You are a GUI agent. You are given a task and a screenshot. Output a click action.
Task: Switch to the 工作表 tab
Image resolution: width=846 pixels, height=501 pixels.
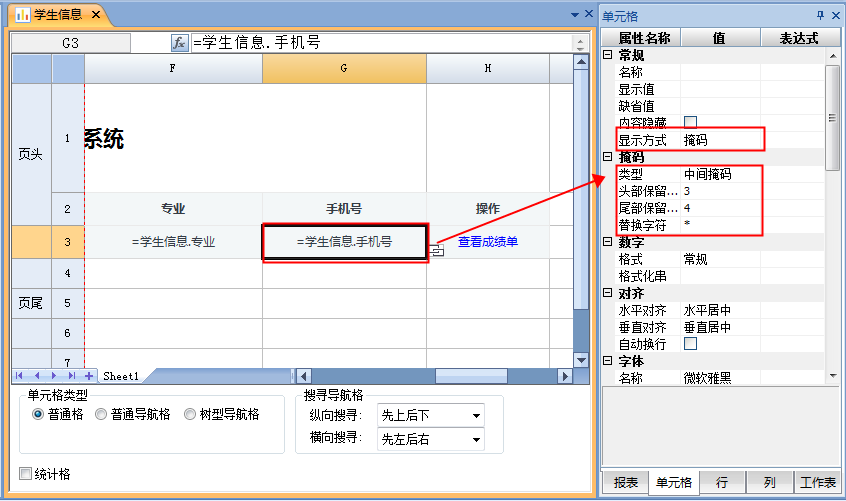point(817,482)
